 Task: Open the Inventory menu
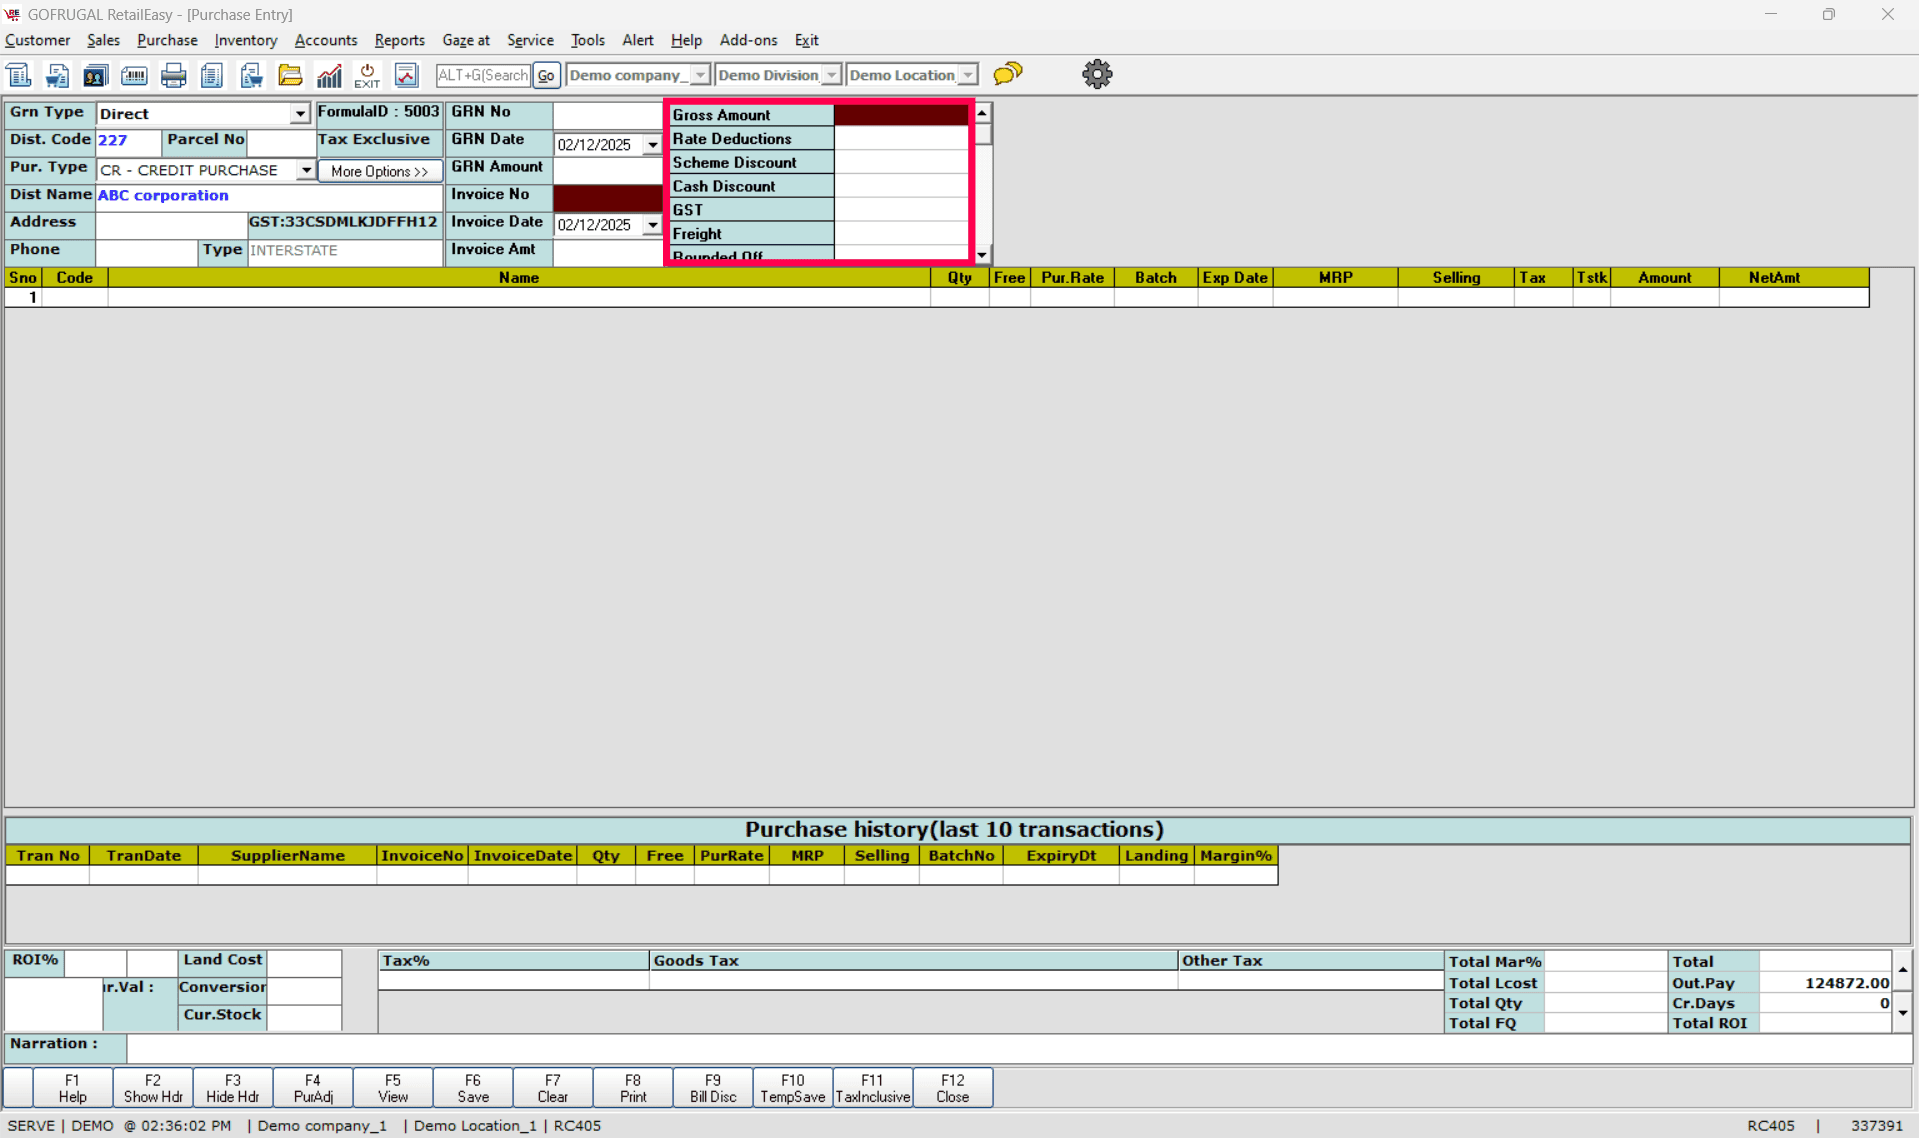coord(246,40)
